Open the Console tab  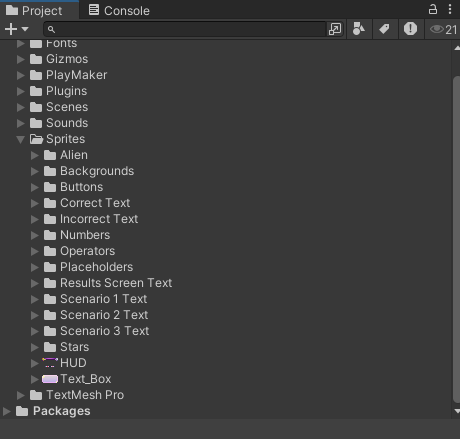click(x=119, y=11)
